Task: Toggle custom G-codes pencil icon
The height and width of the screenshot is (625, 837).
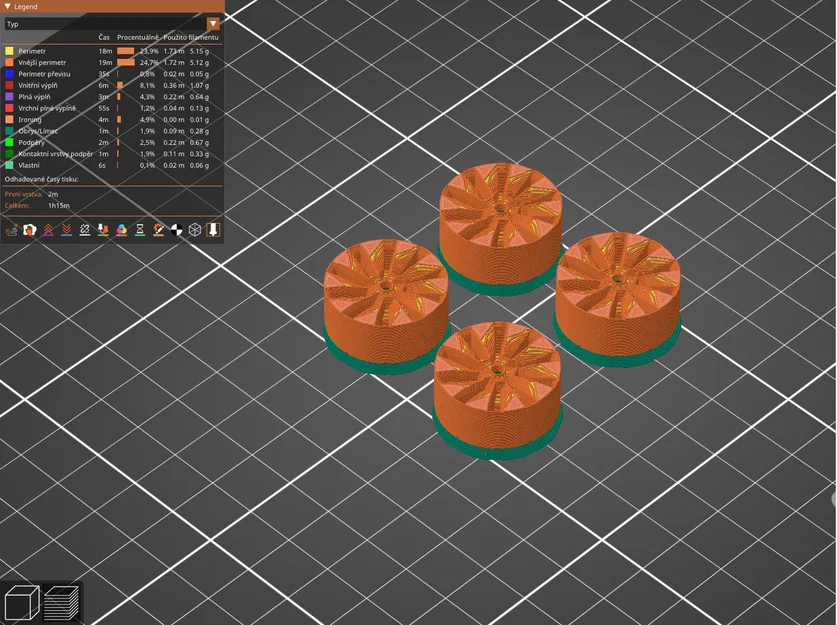Action: click(x=159, y=230)
